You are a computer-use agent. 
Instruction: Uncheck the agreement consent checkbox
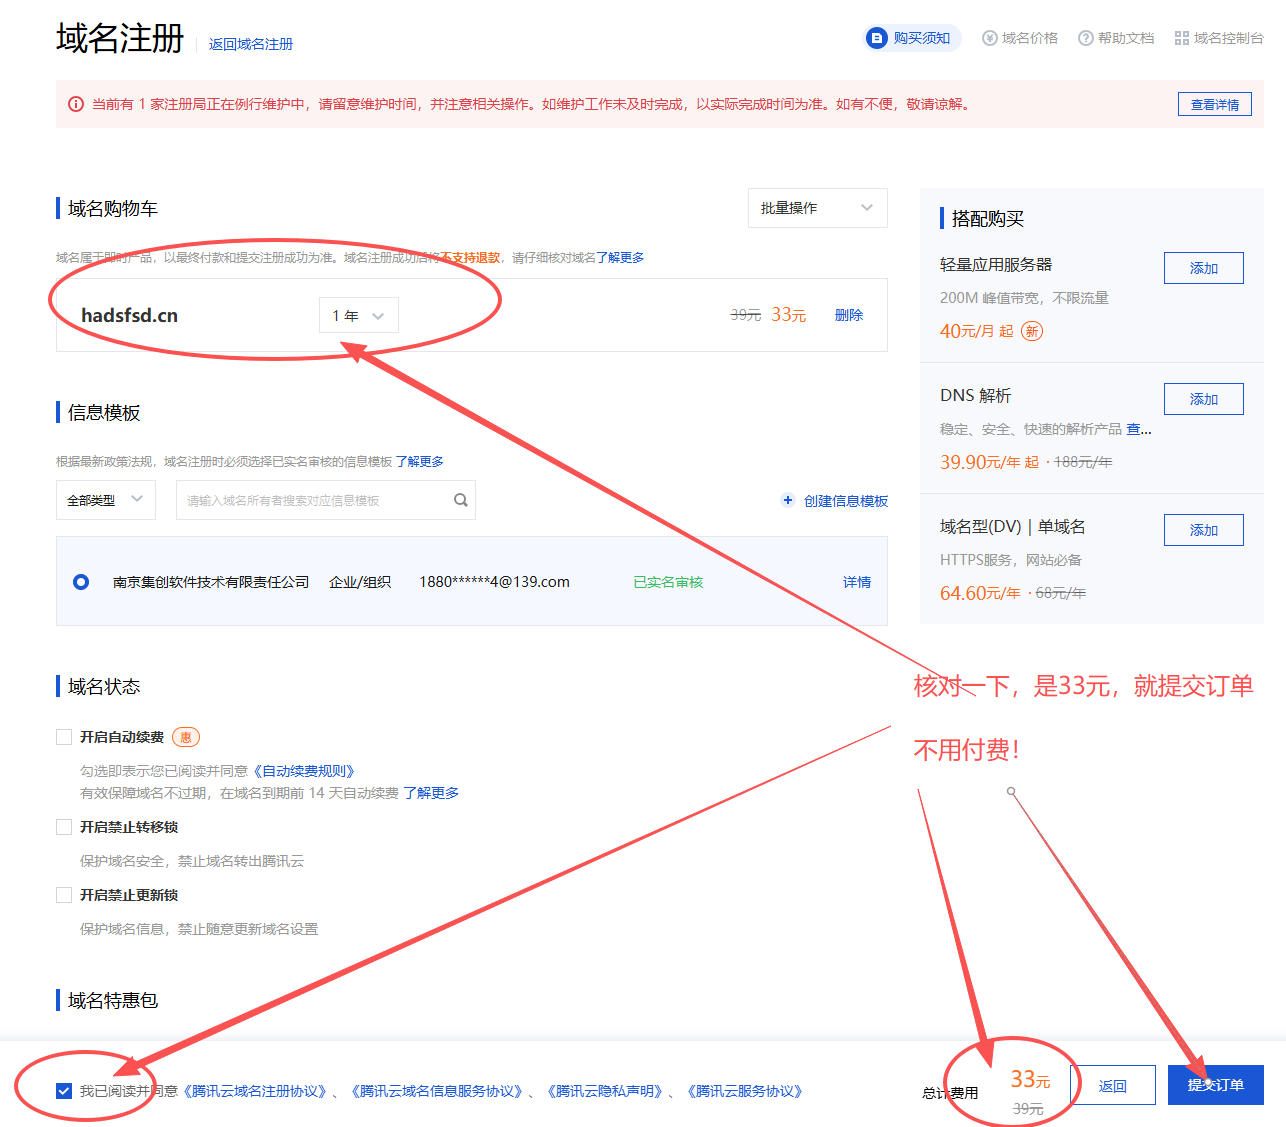click(64, 1091)
